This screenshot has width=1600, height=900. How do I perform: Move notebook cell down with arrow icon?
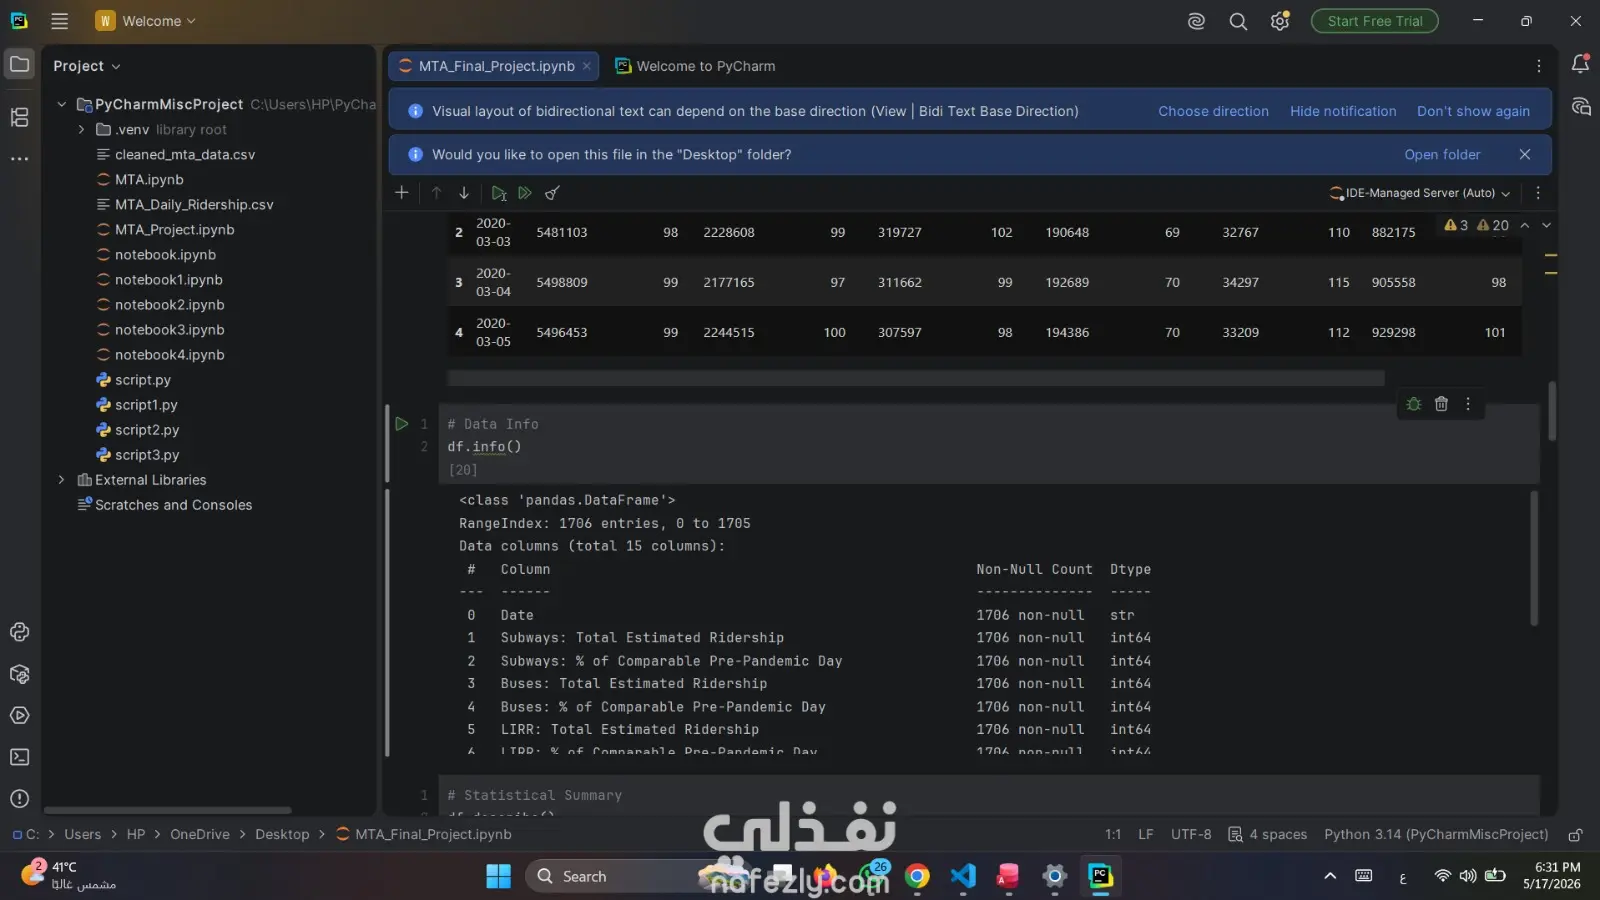click(x=464, y=193)
